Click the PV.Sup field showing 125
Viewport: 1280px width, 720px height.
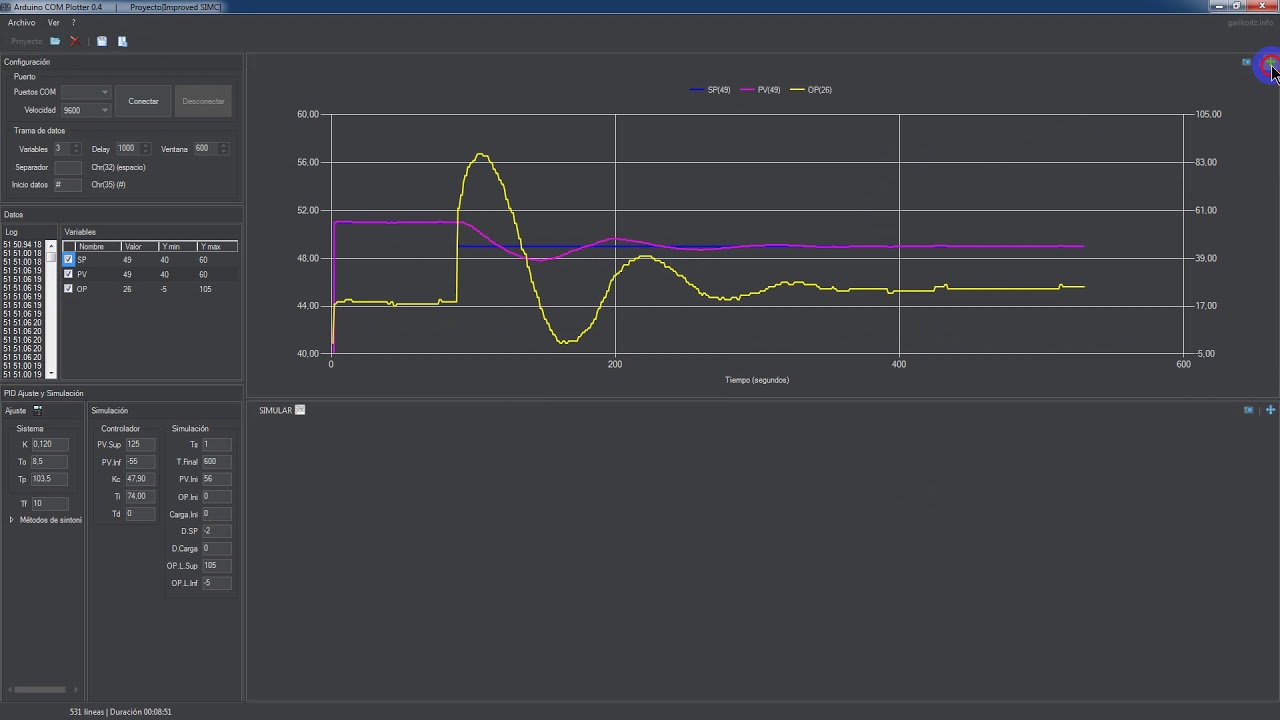point(140,444)
